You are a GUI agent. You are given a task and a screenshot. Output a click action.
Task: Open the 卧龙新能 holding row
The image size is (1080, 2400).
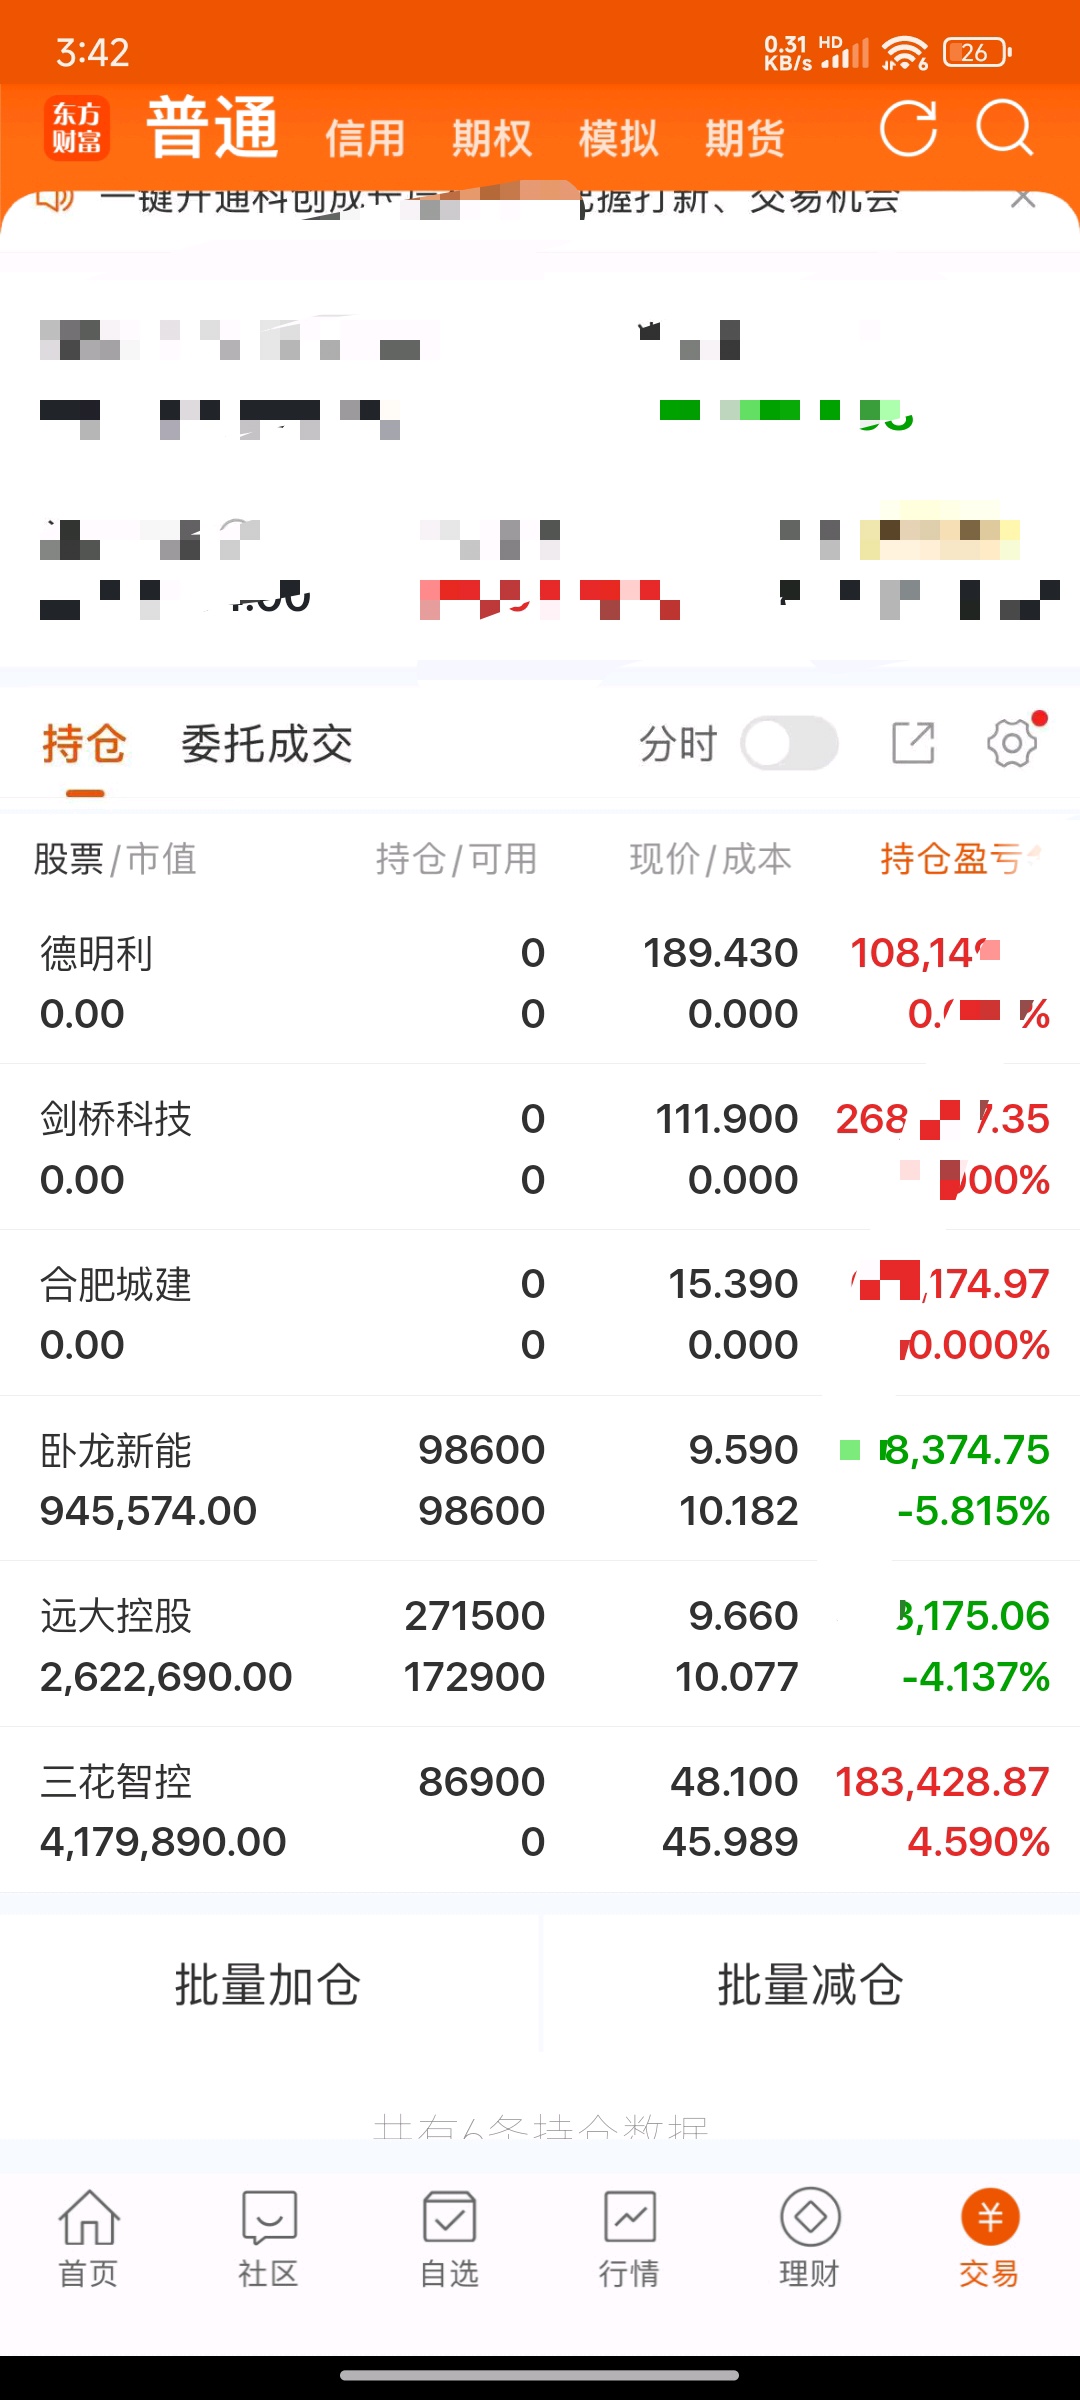pos(540,1479)
